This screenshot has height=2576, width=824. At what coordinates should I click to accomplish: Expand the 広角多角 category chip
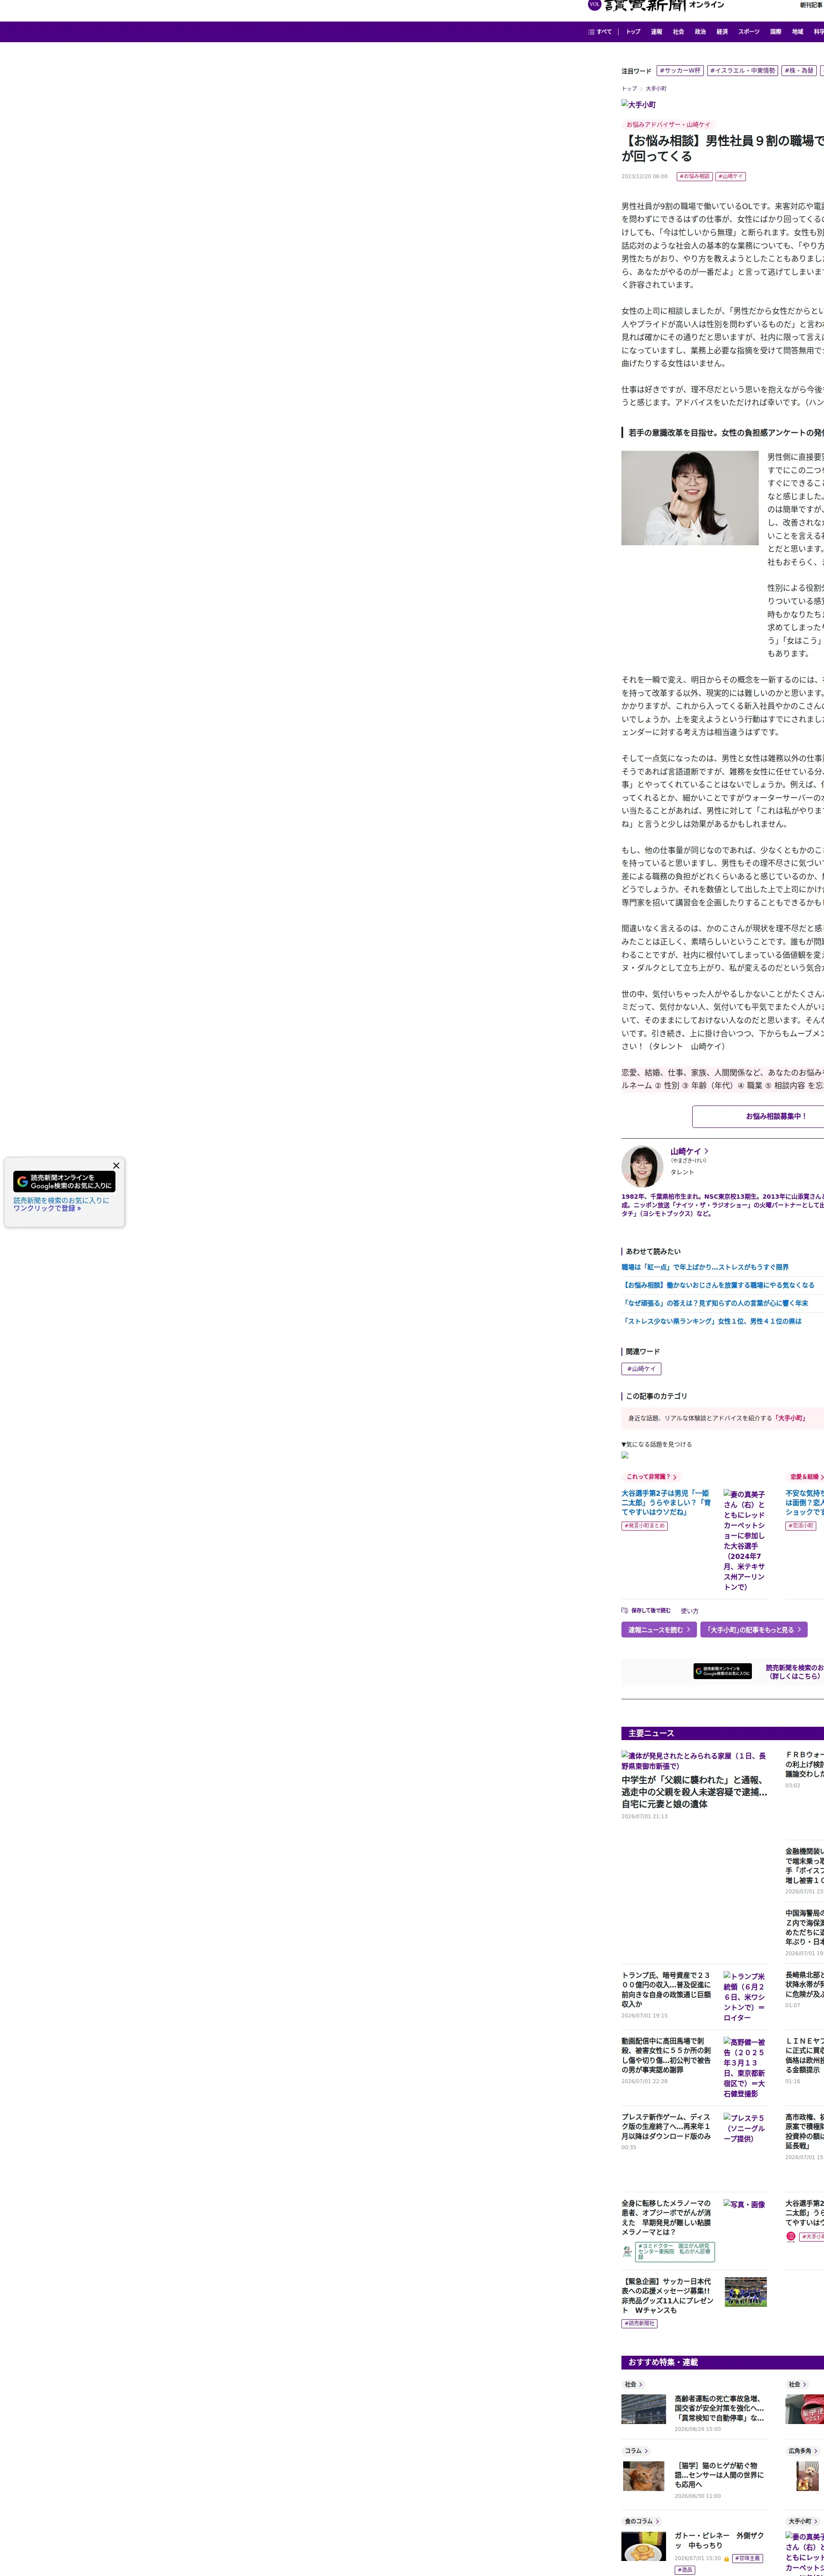802,2451
